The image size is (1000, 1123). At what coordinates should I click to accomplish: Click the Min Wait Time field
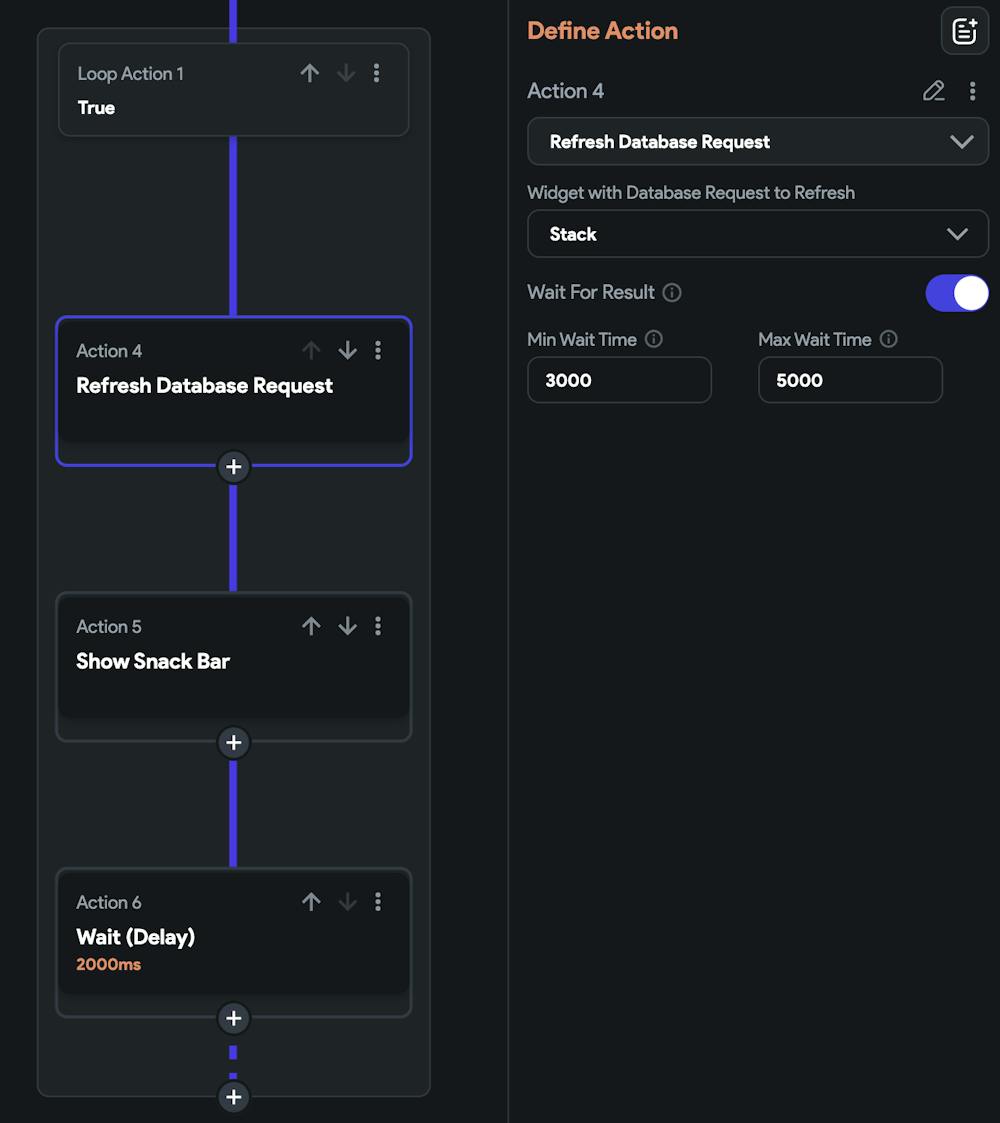[x=619, y=380]
